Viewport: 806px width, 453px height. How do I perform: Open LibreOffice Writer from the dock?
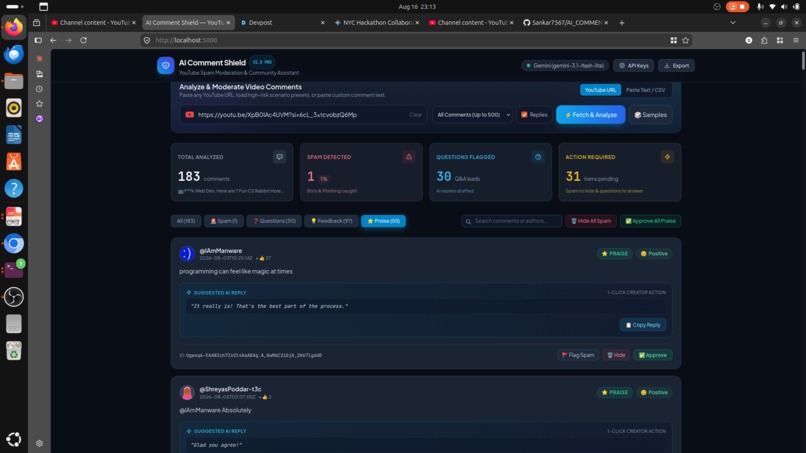[x=14, y=135]
